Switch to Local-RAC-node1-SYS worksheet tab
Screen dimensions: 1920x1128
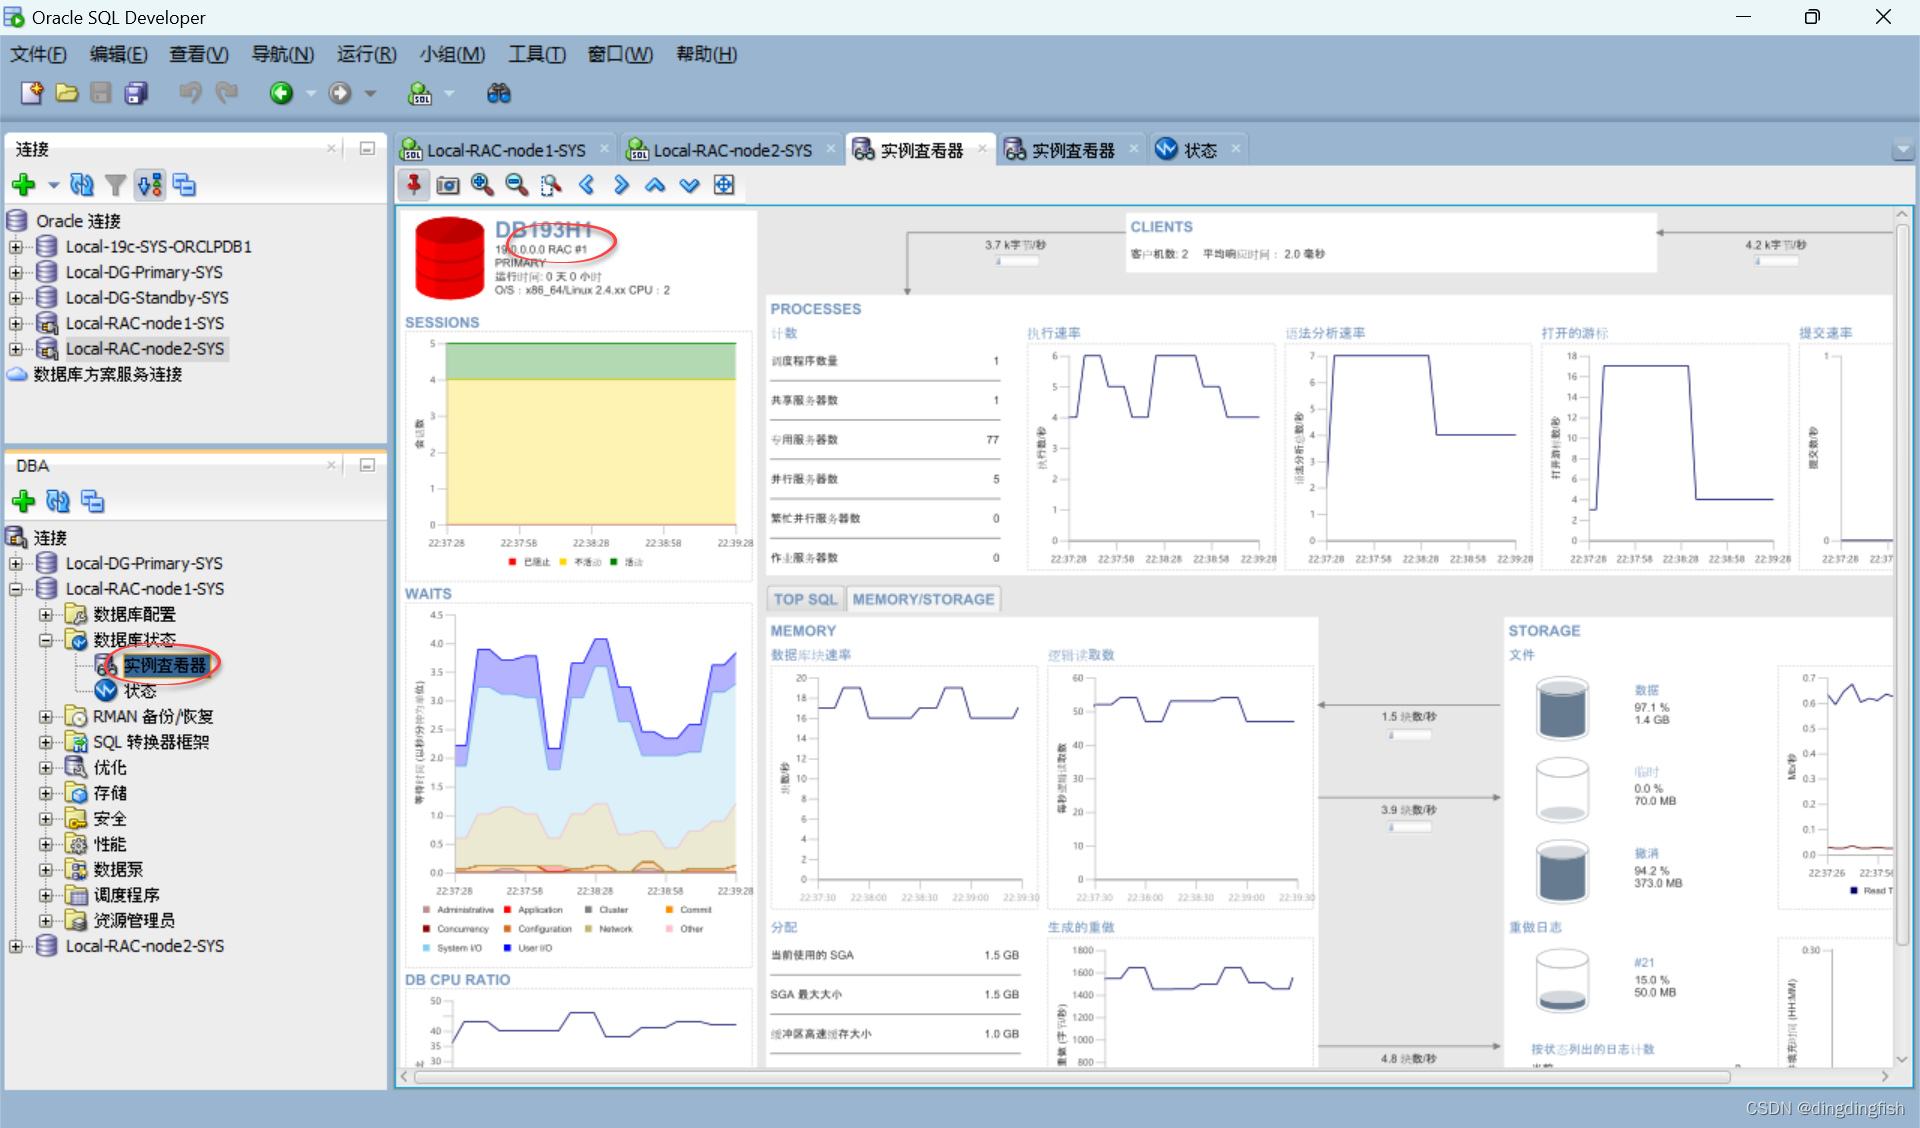point(506,150)
